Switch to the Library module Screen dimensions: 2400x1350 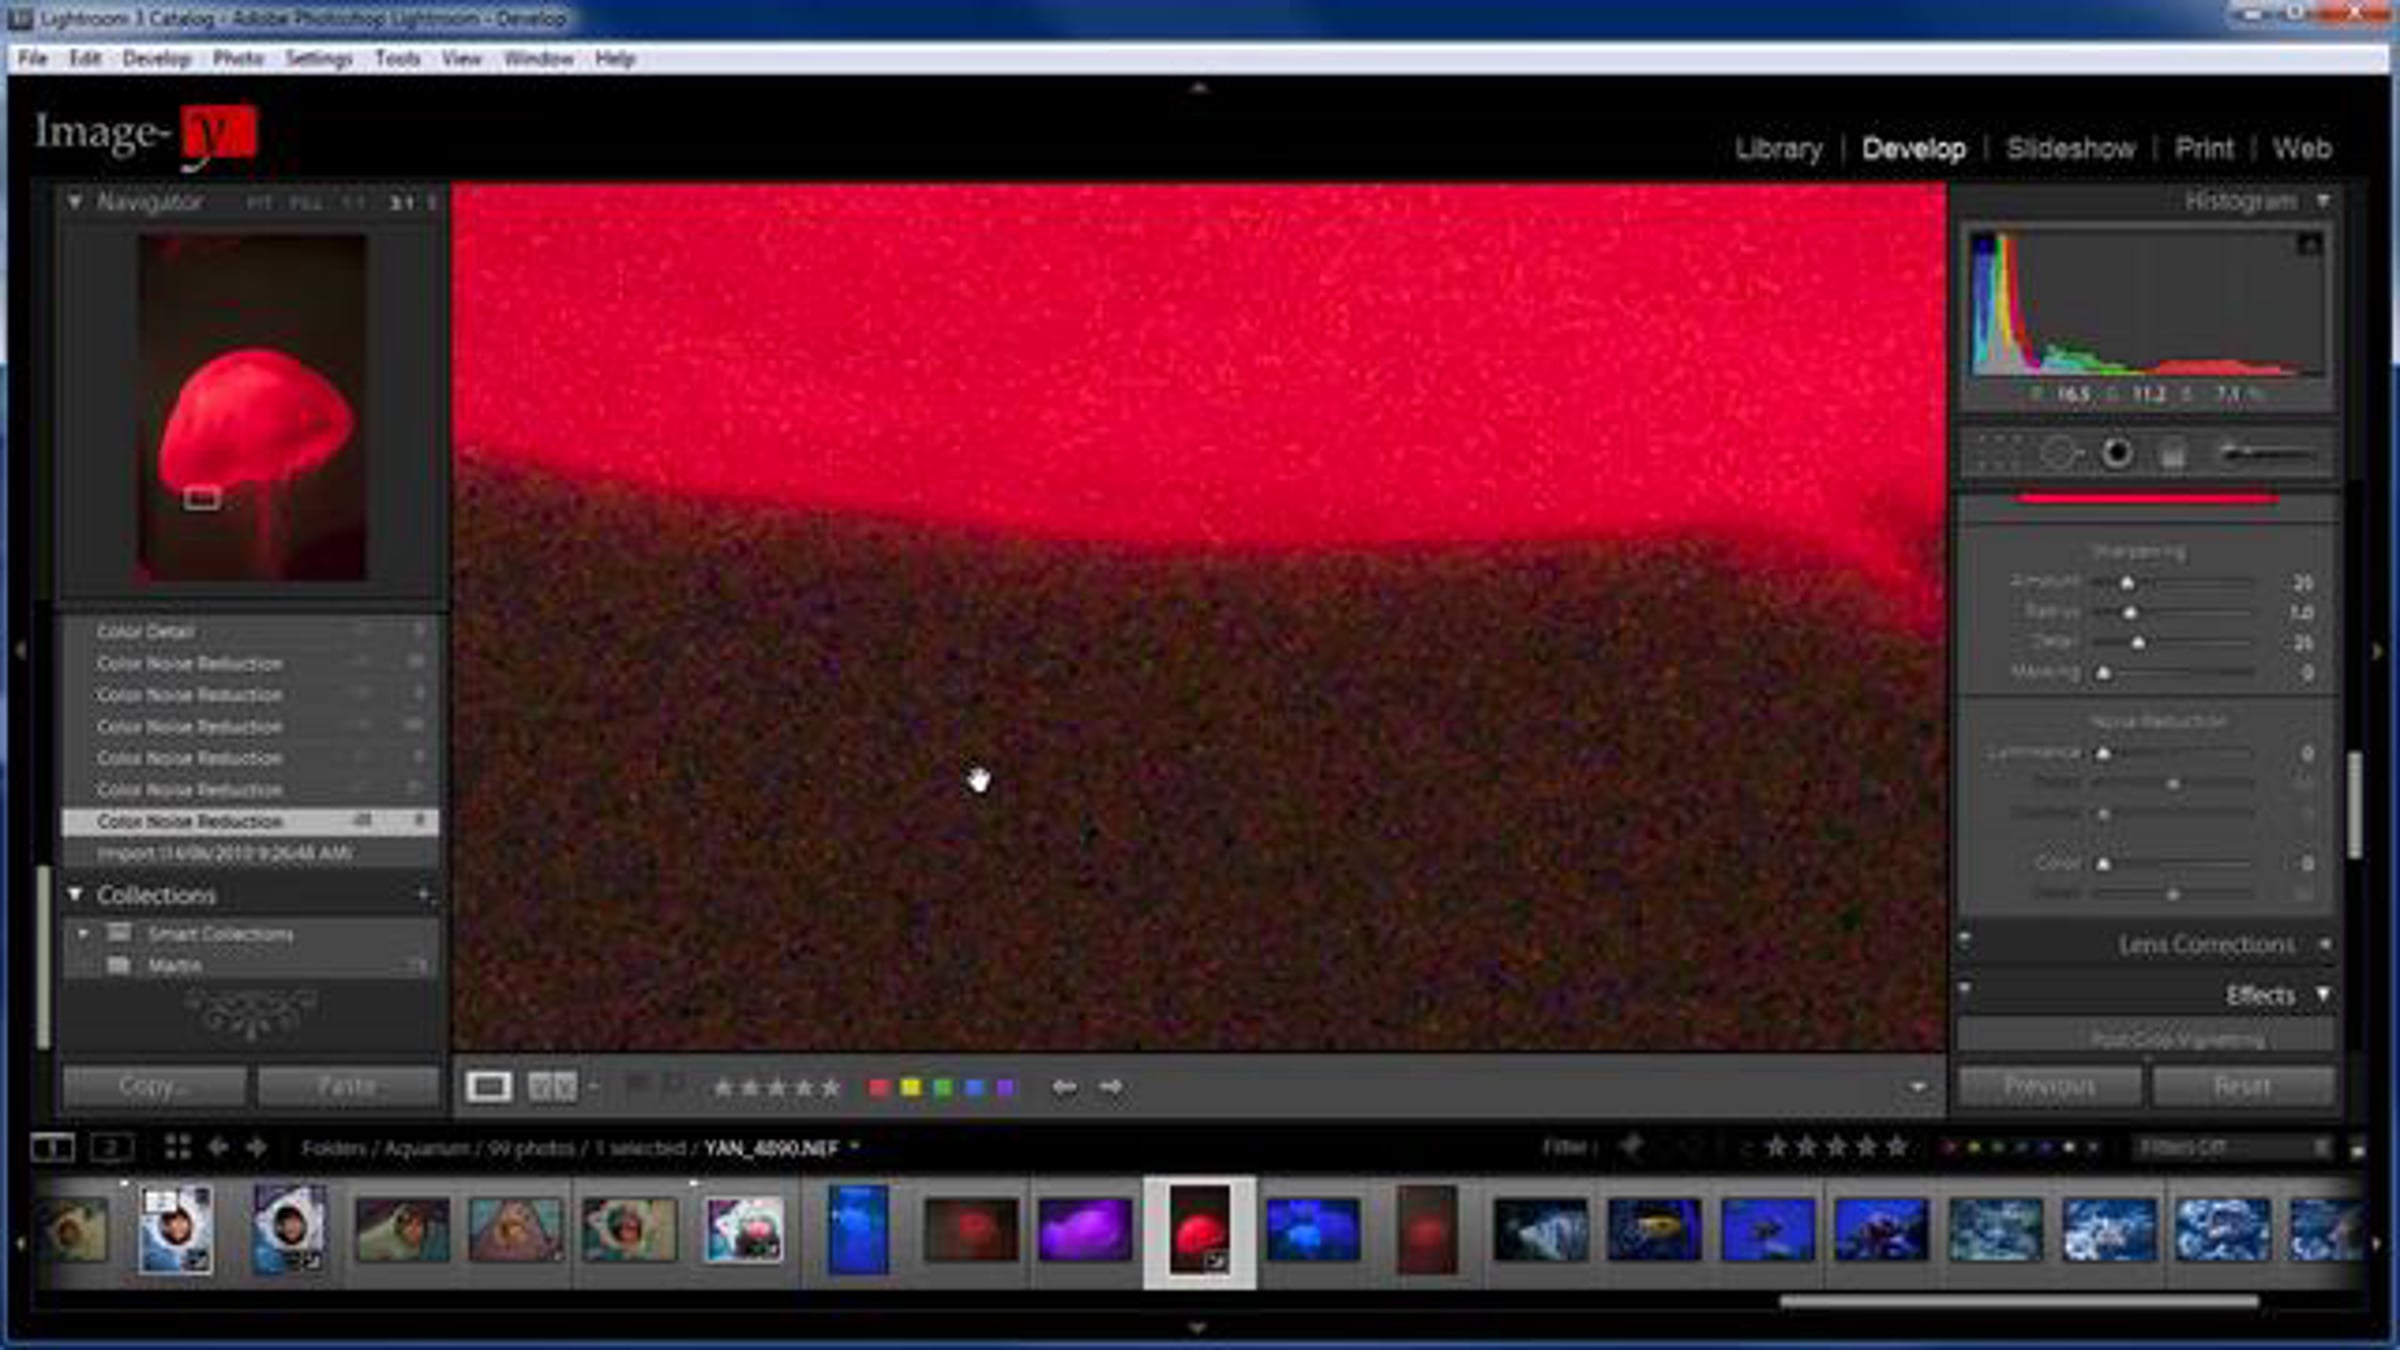pos(1778,149)
